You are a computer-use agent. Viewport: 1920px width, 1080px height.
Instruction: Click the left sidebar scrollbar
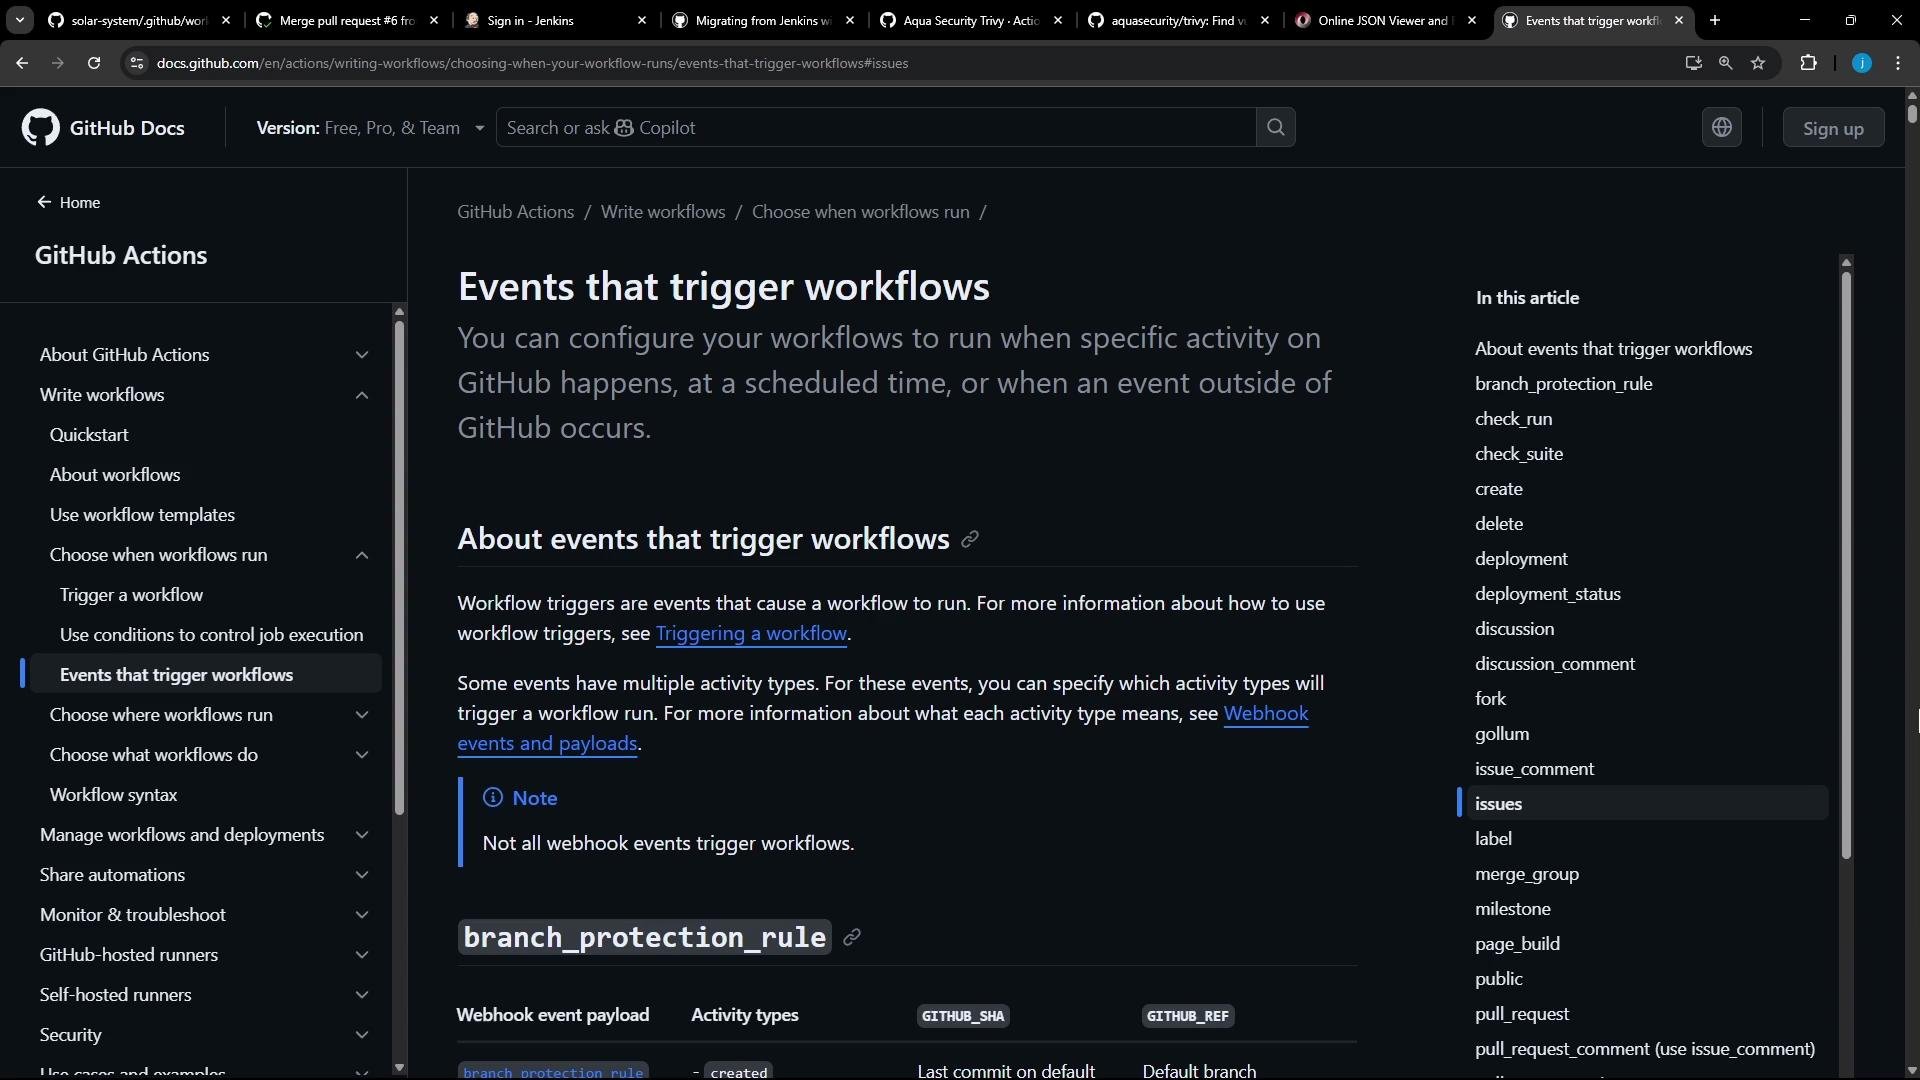pos(399,567)
